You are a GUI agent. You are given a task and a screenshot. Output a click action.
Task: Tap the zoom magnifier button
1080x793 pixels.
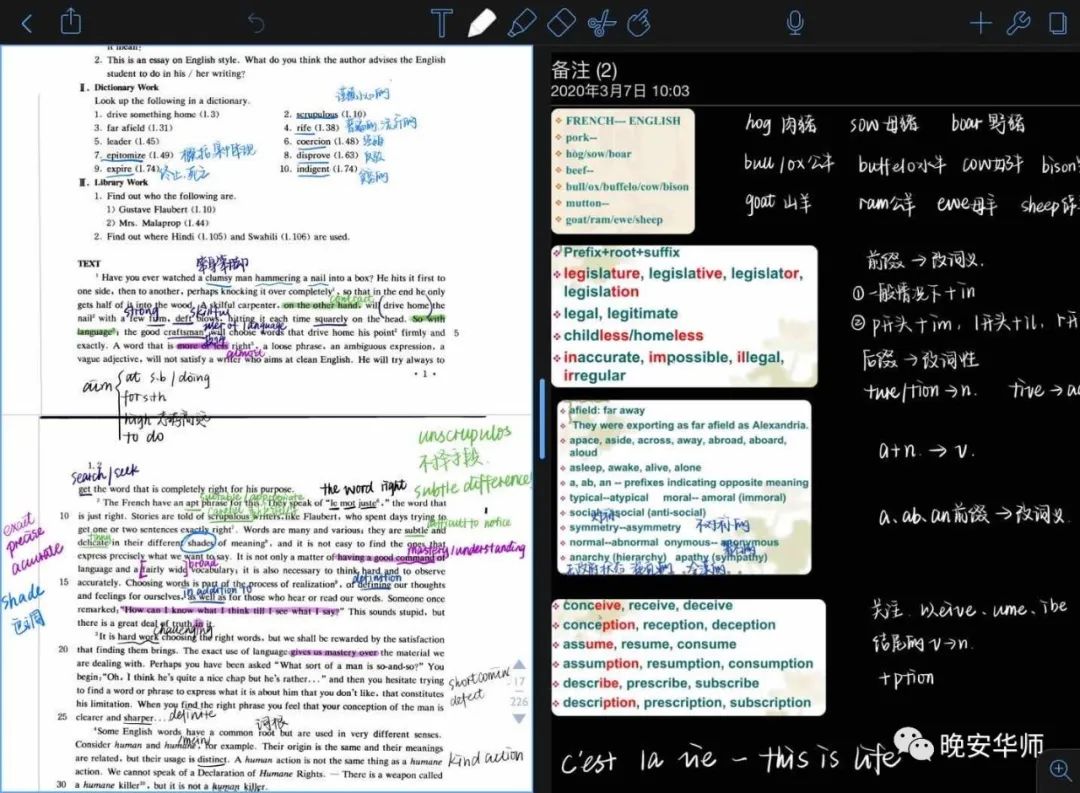coord(1059,770)
